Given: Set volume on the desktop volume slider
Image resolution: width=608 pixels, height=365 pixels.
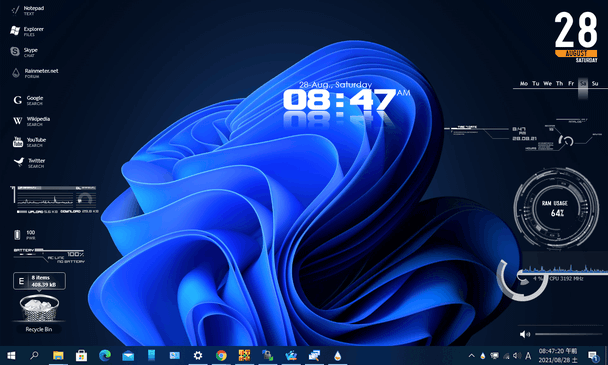Looking at the screenshot, I should [568, 334].
